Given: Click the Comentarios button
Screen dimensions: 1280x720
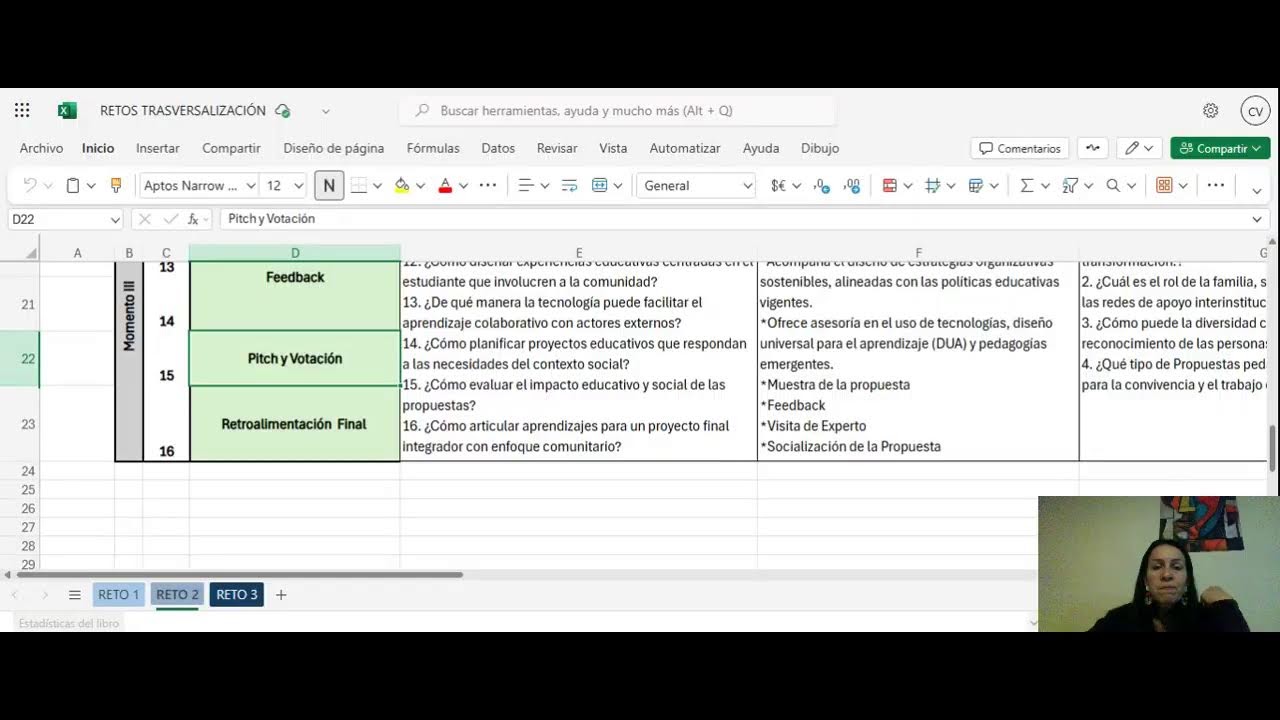Looking at the screenshot, I should click(1020, 148).
